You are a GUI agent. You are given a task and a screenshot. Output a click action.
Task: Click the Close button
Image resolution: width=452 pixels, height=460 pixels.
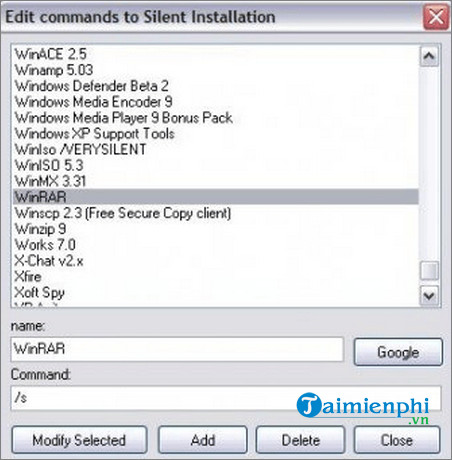point(397,440)
